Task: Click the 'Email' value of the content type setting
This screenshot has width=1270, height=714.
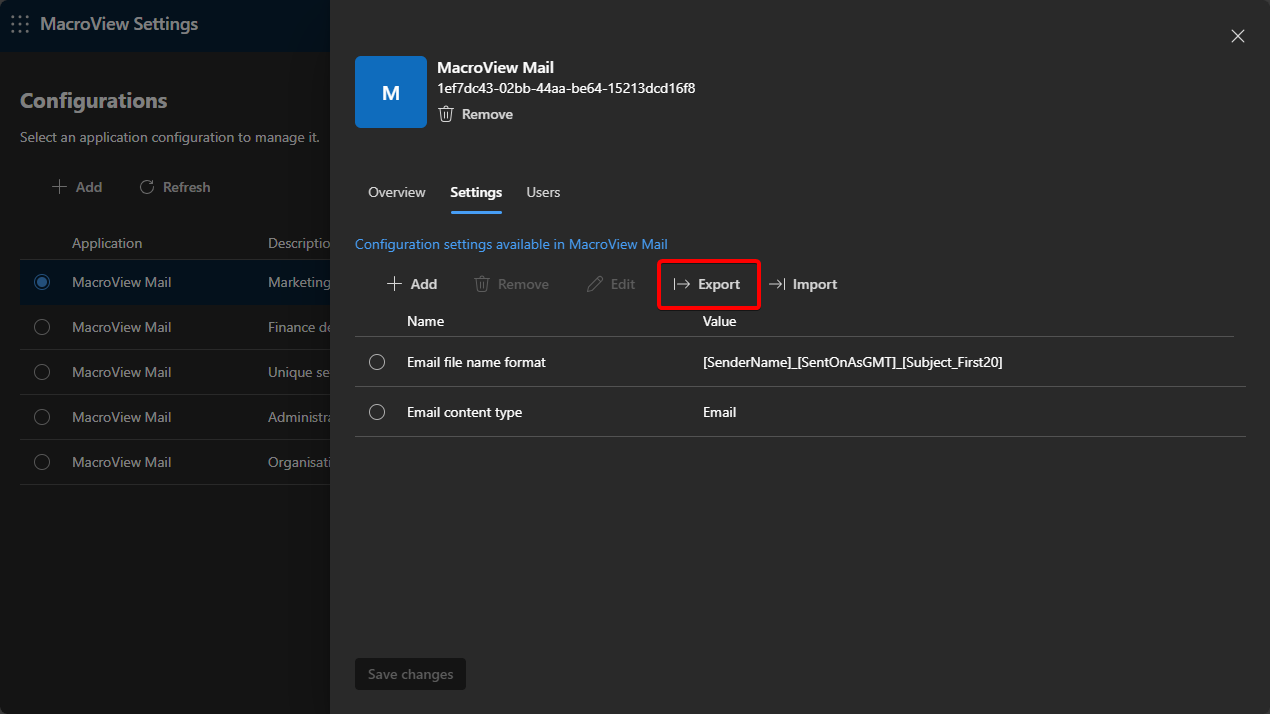Action: tap(720, 412)
